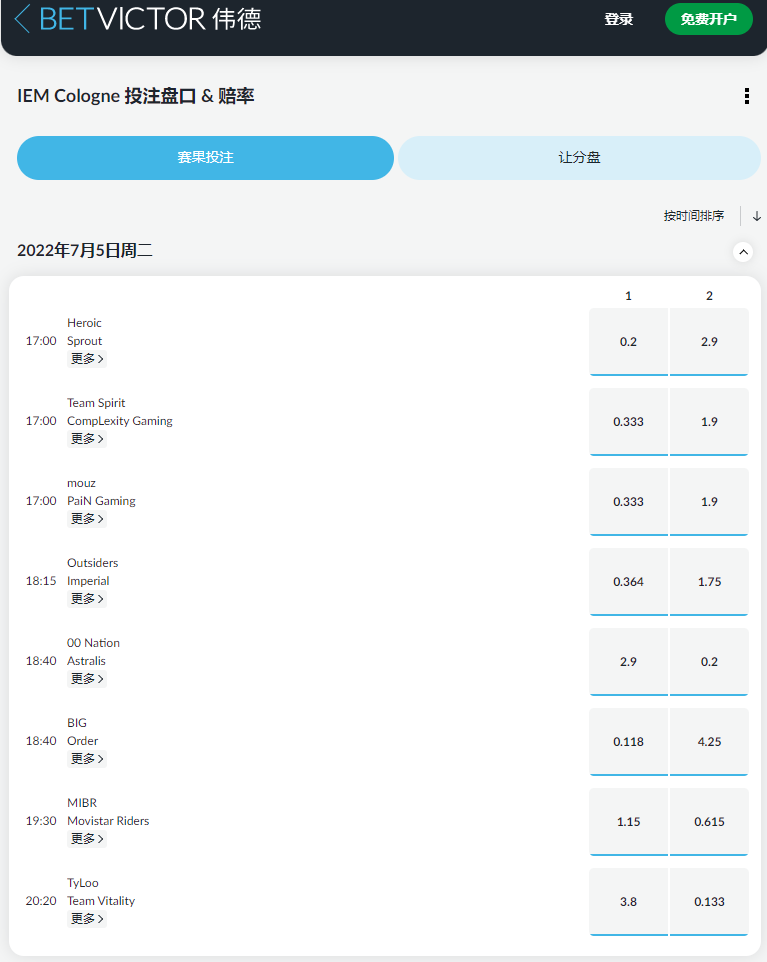Image resolution: width=767 pixels, height=962 pixels.
Task: Select the 赛果投注 match result tab
Action: coord(205,158)
